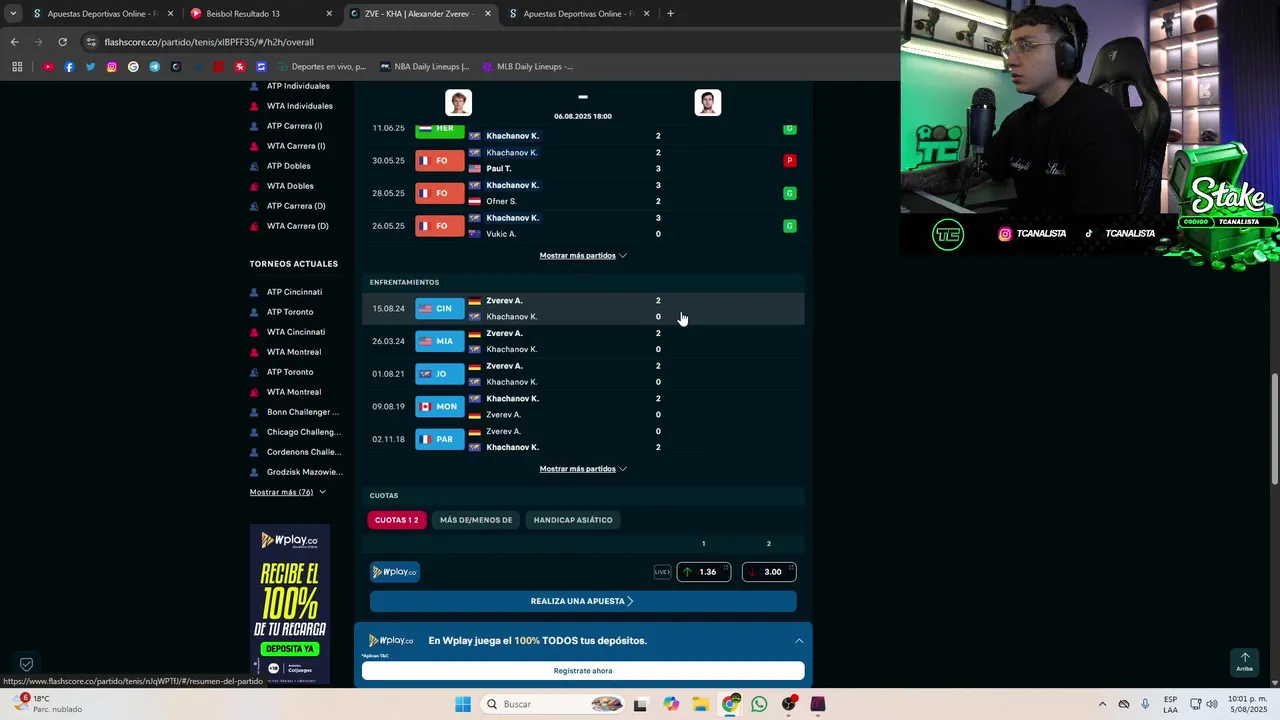Open the Twitter bookmark icon
The height and width of the screenshot is (720, 1280).
click(90, 67)
